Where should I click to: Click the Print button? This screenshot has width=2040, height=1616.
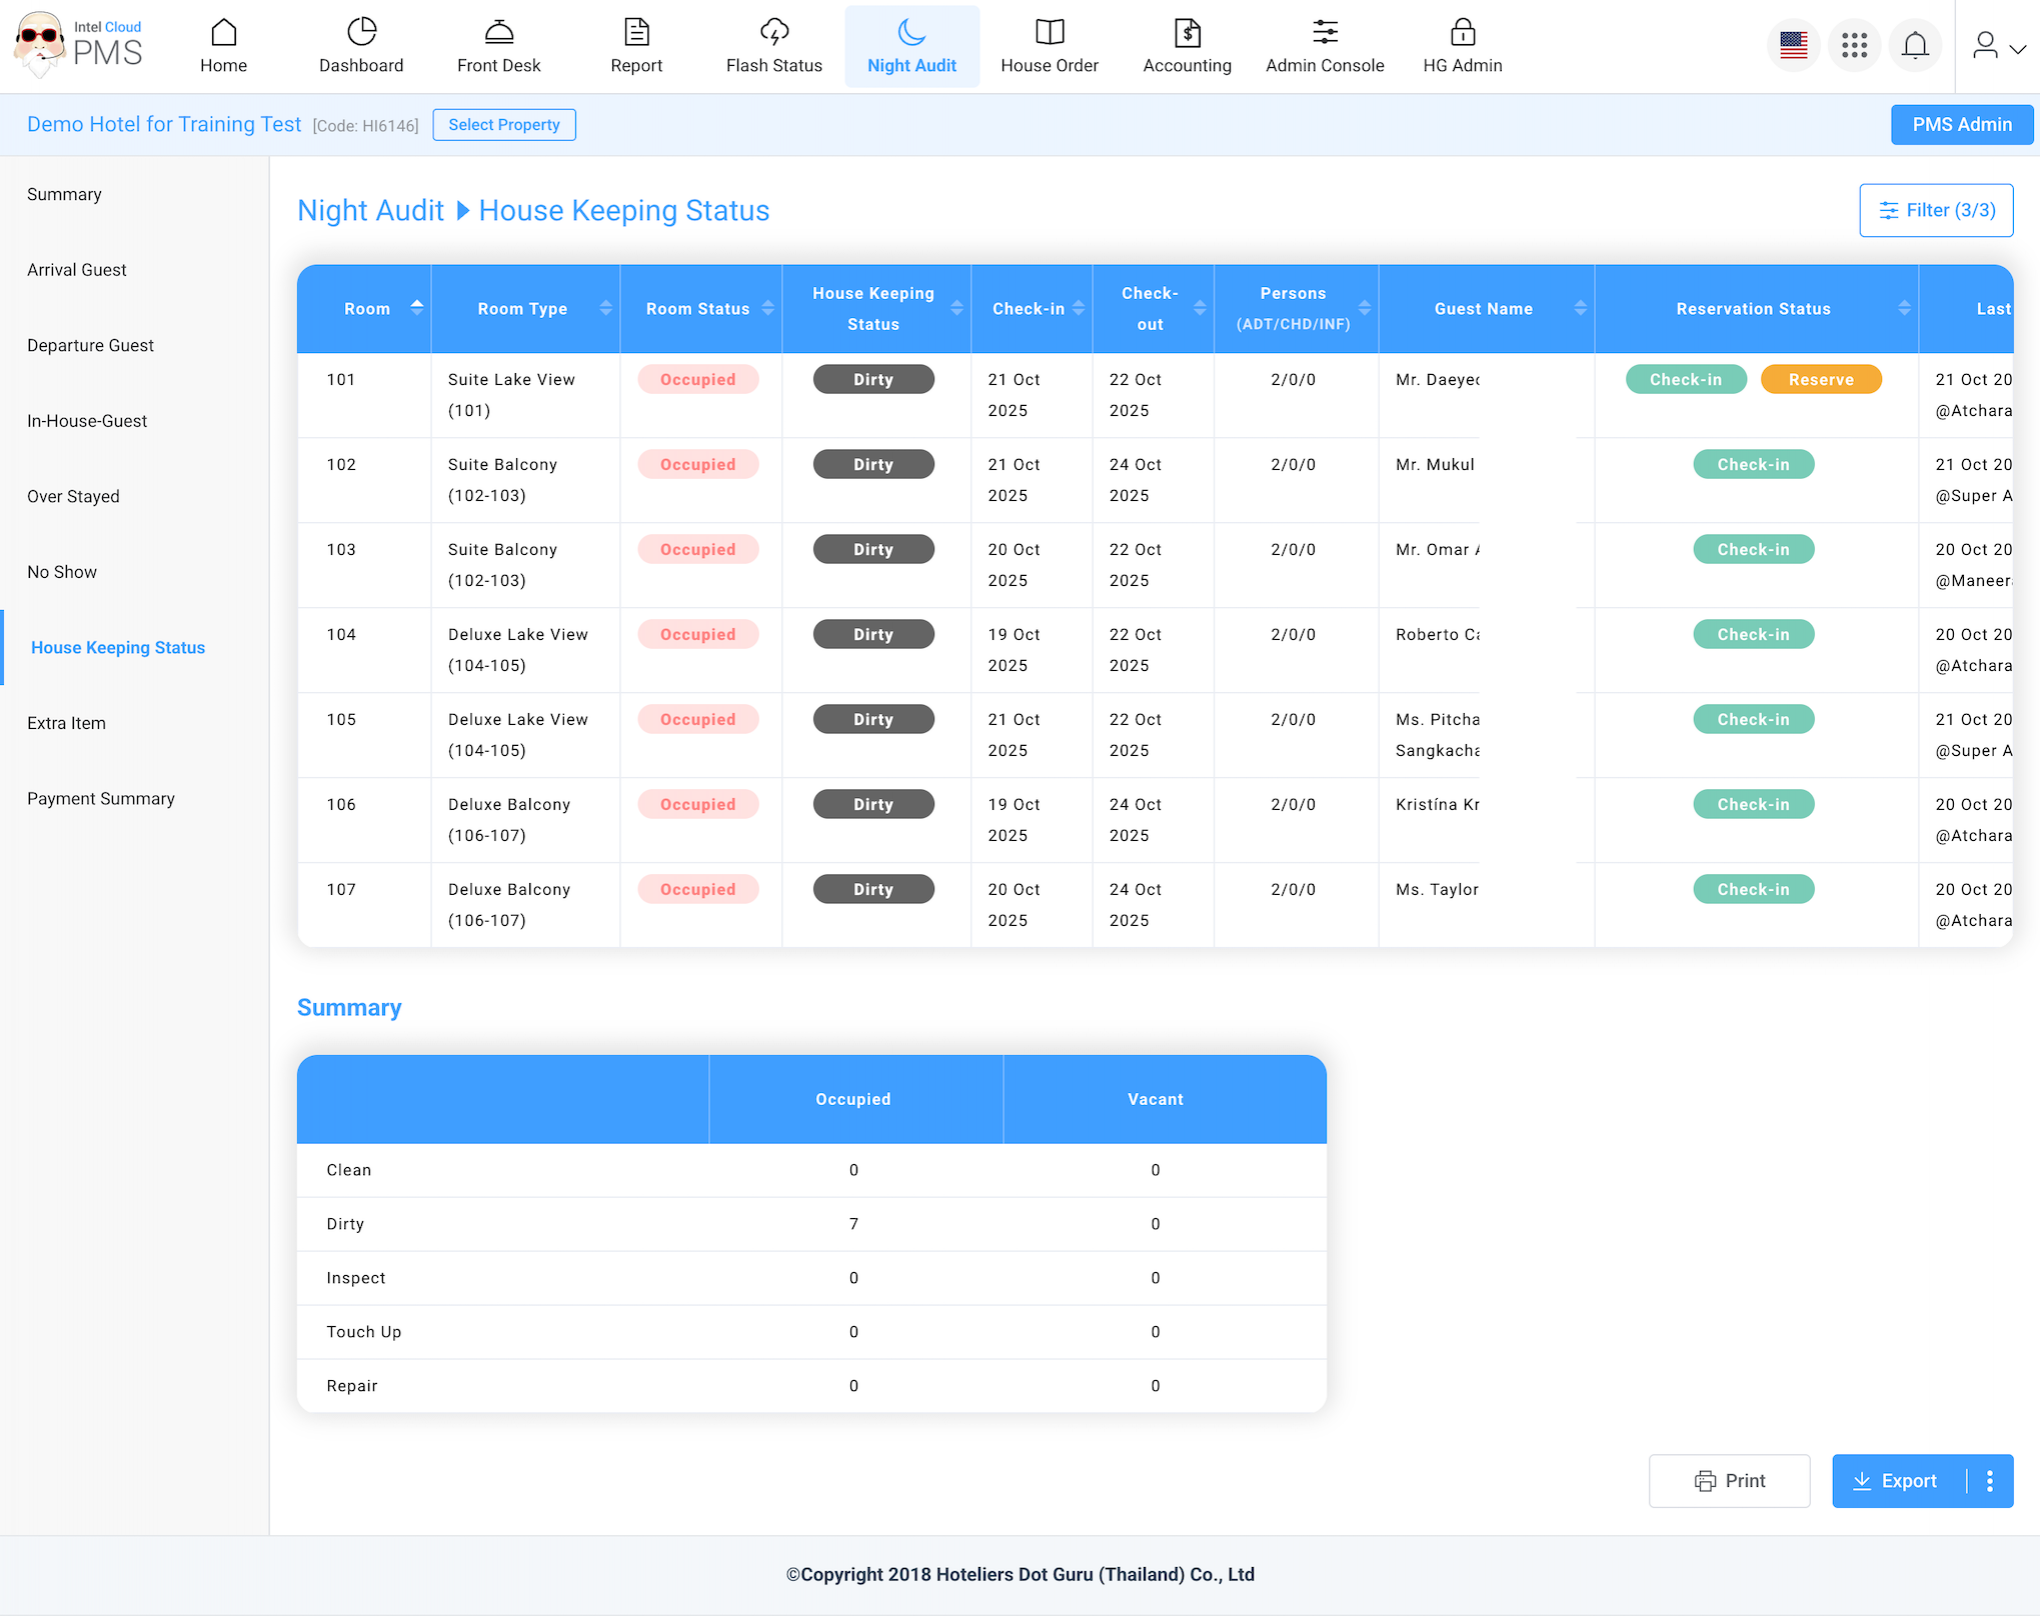[1729, 1481]
